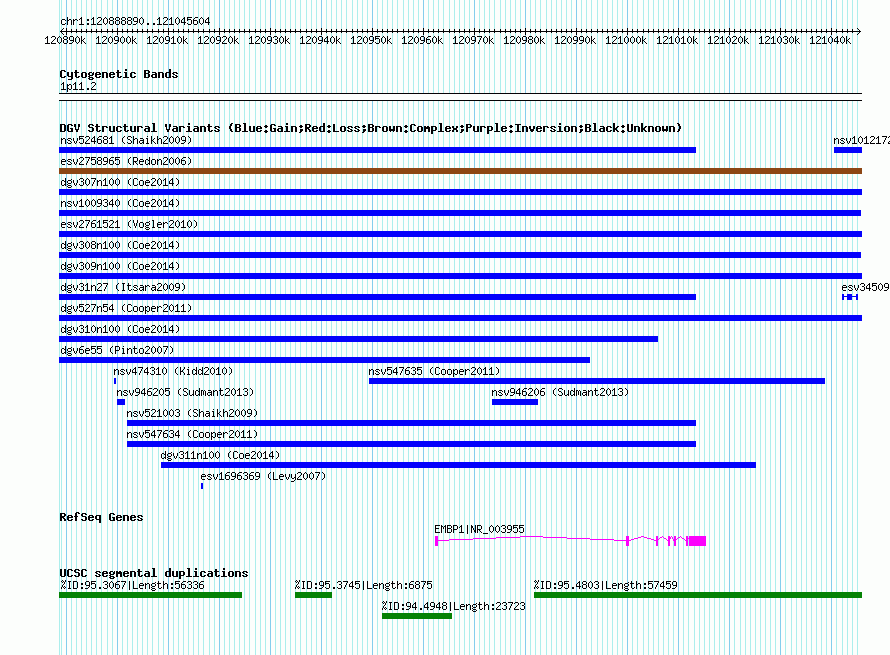This screenshot has width=890, height=655.
Task: Select the small esv1696369 variant marker
Action: pyautogui.click(x=201, y=486)
